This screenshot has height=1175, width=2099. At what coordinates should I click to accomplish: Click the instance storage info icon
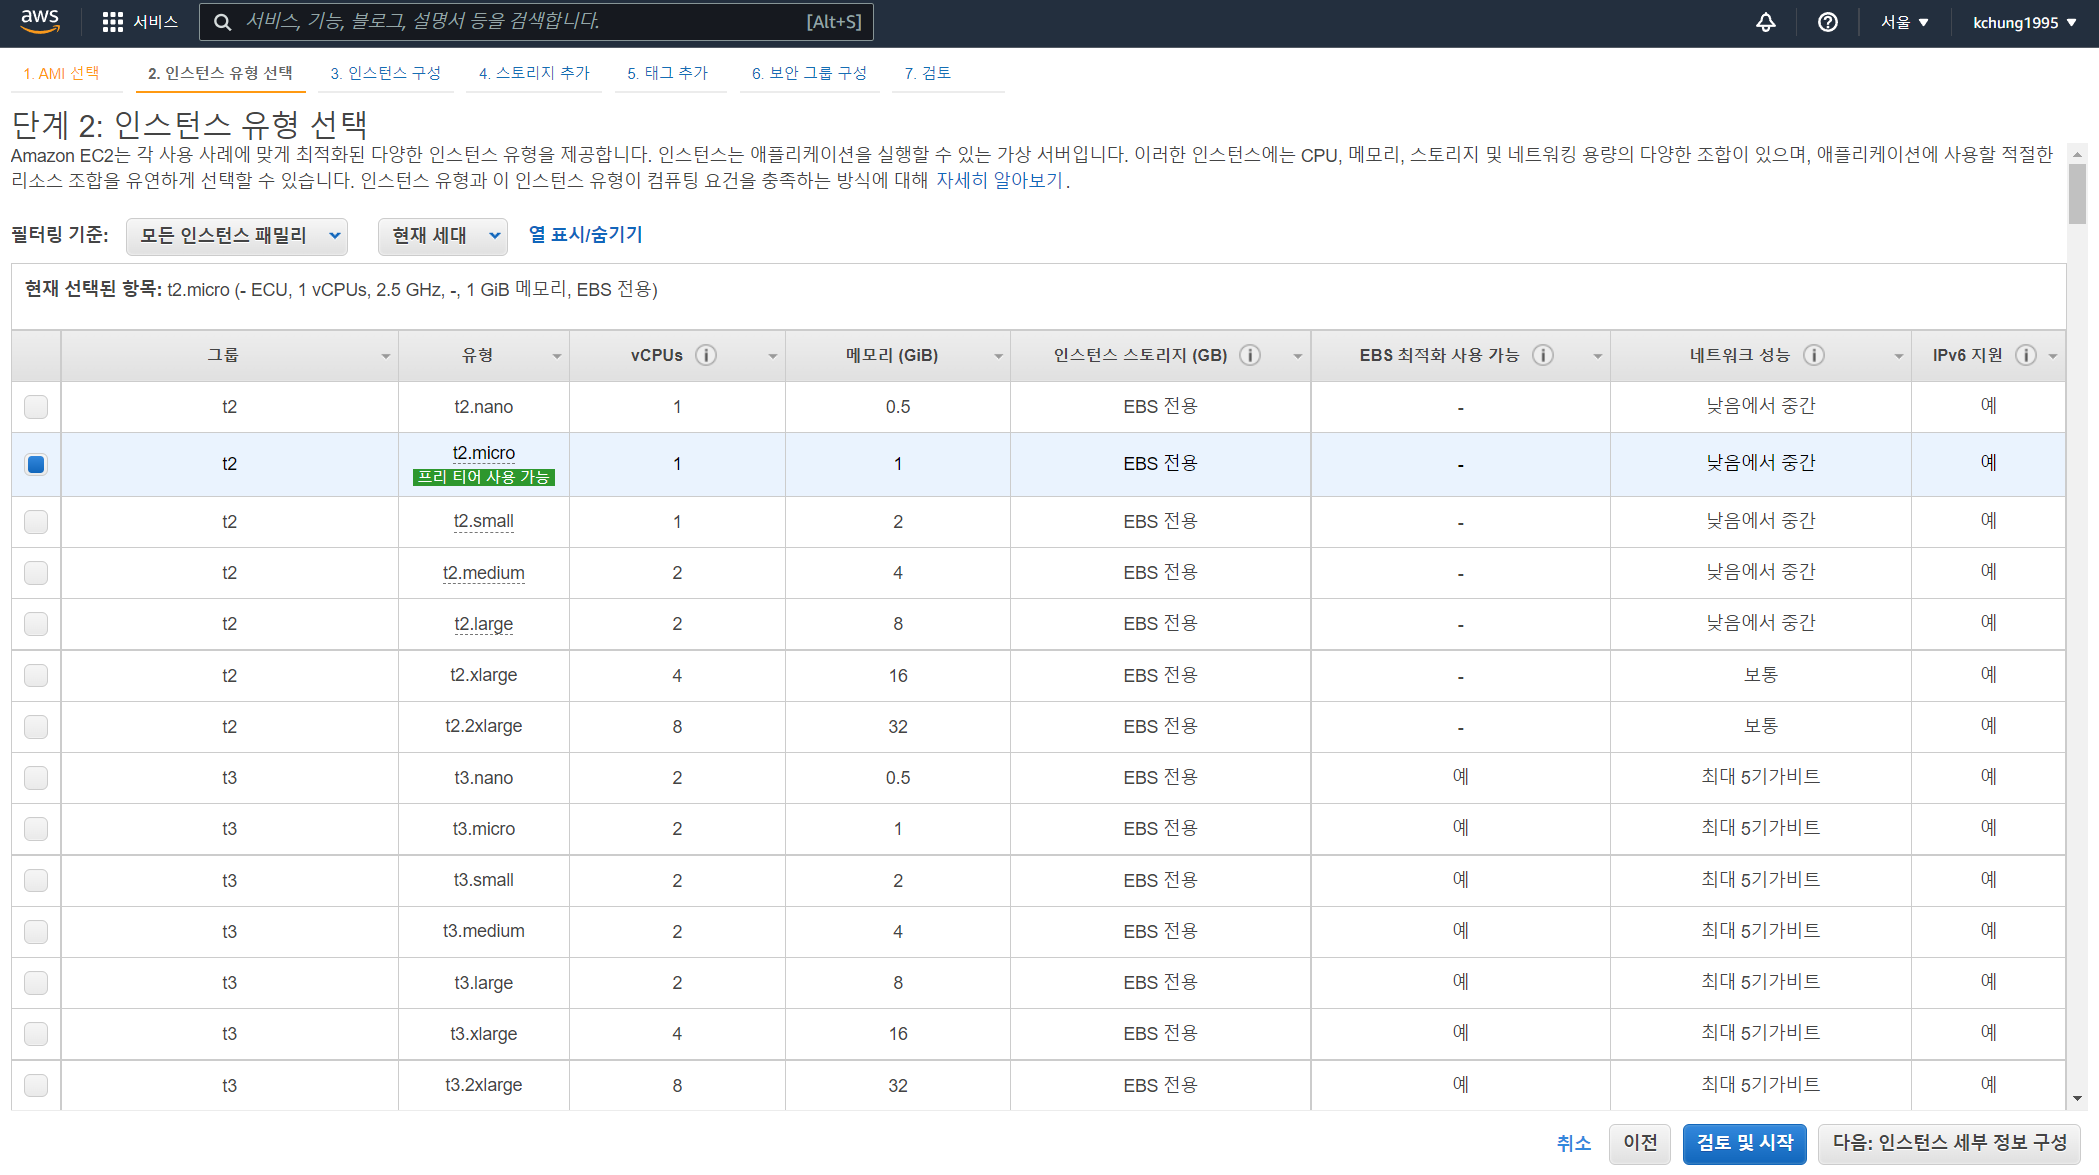click(x=1250, y=355)
